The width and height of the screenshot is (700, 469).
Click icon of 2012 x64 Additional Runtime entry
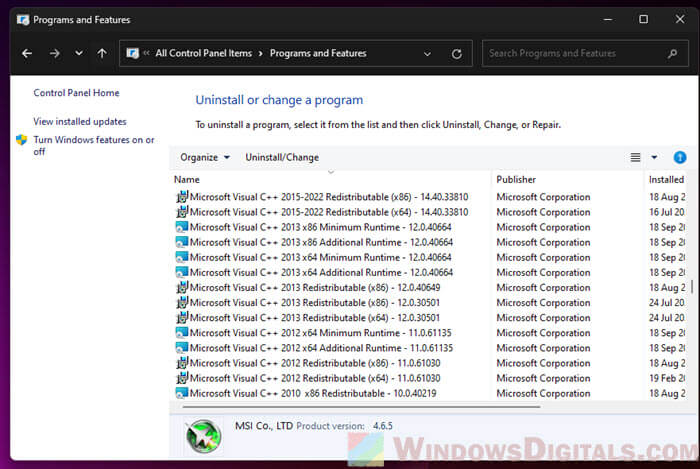pos(182,348)
